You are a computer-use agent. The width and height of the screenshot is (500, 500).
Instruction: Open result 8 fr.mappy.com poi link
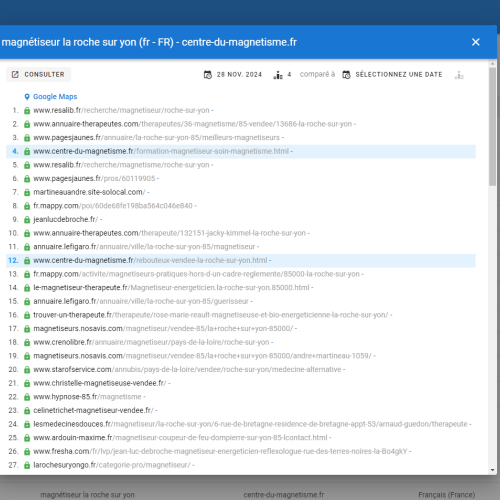click(113, 206)
